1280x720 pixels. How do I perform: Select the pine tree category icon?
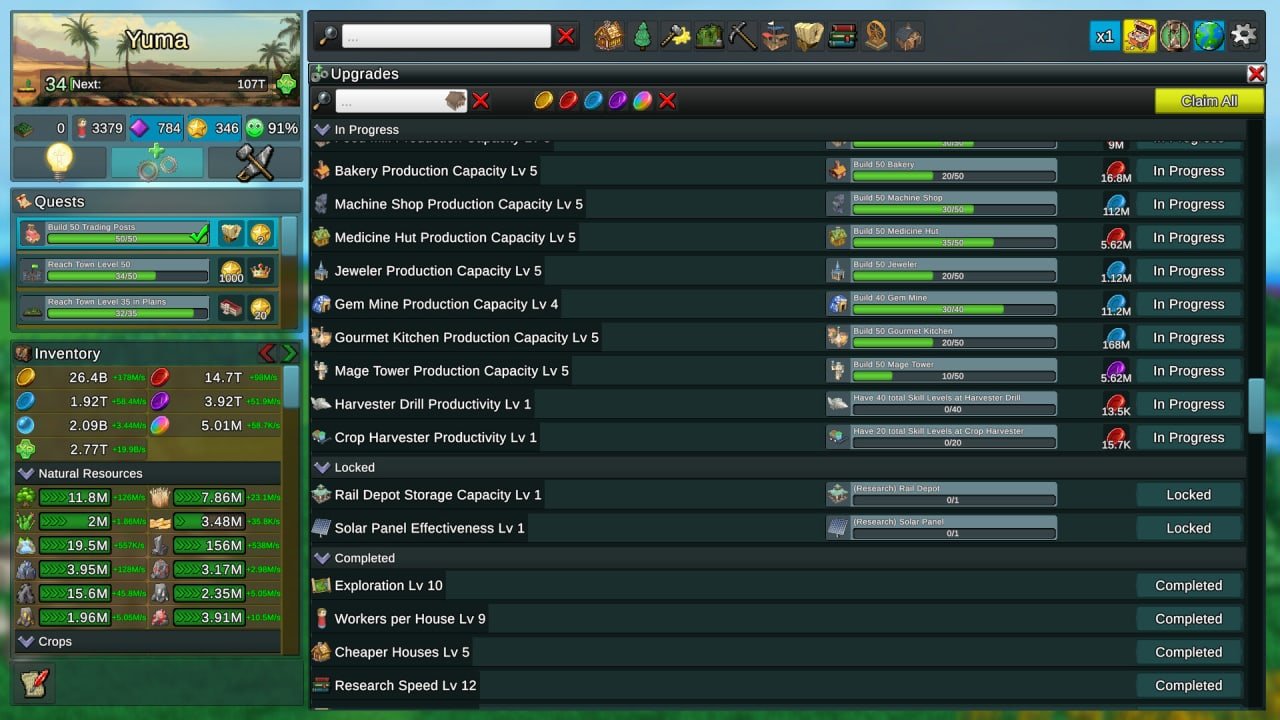(x=642, y=37)
